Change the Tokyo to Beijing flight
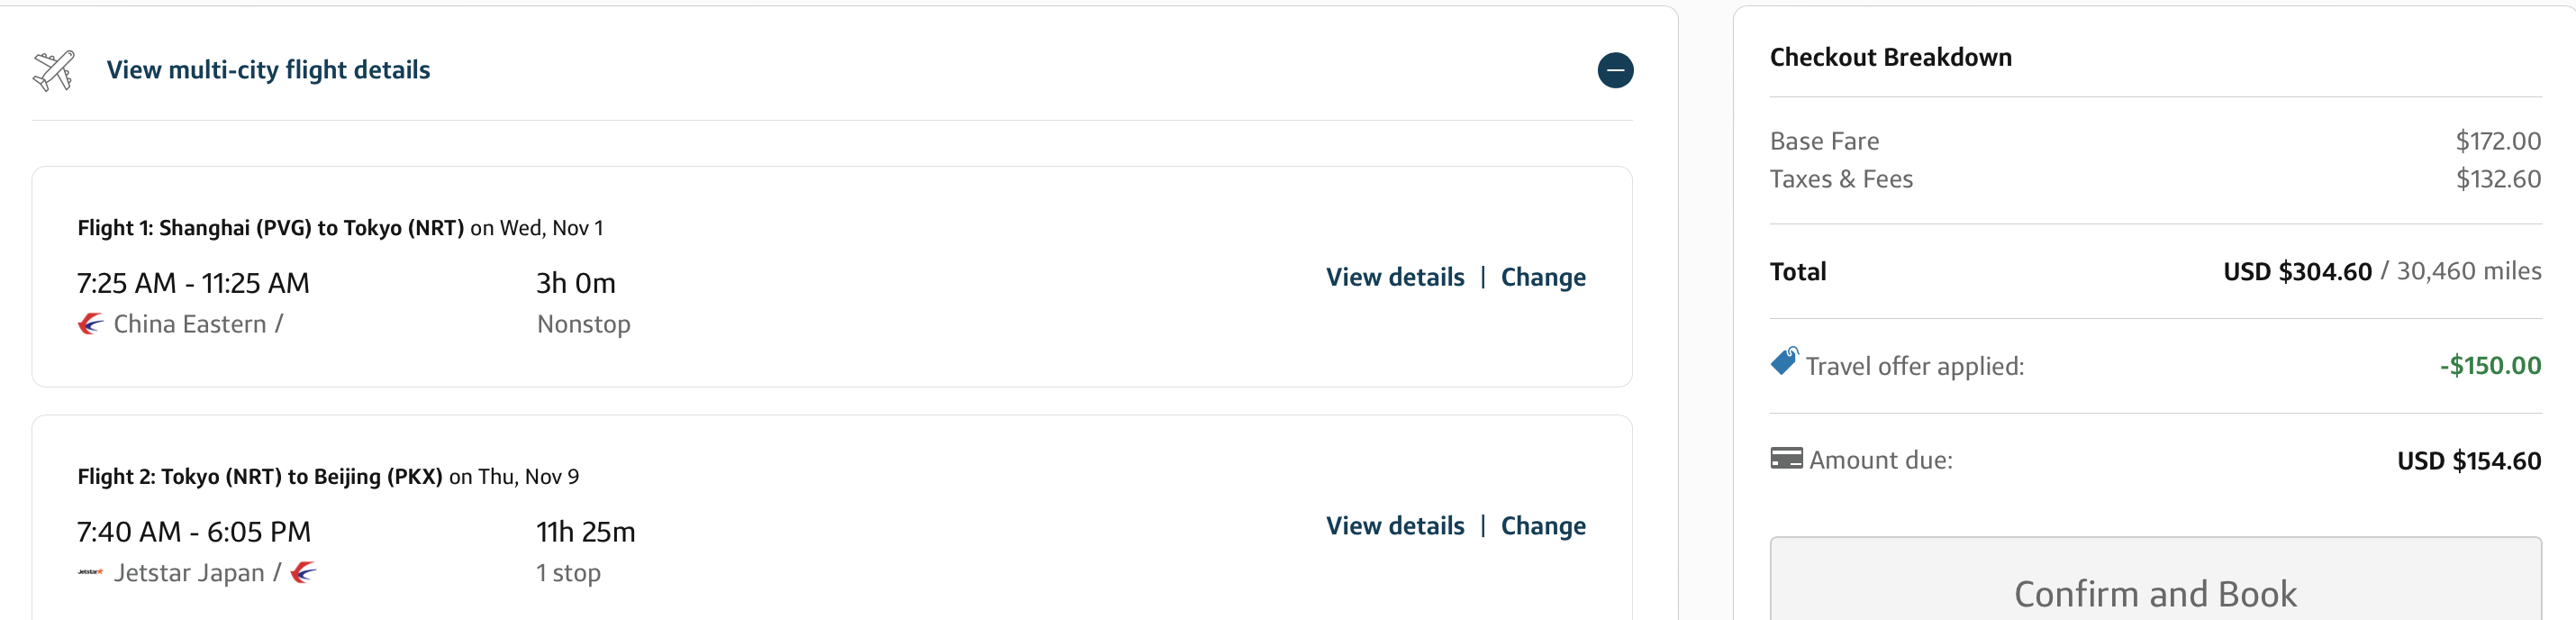 (x=1543, y=526)
